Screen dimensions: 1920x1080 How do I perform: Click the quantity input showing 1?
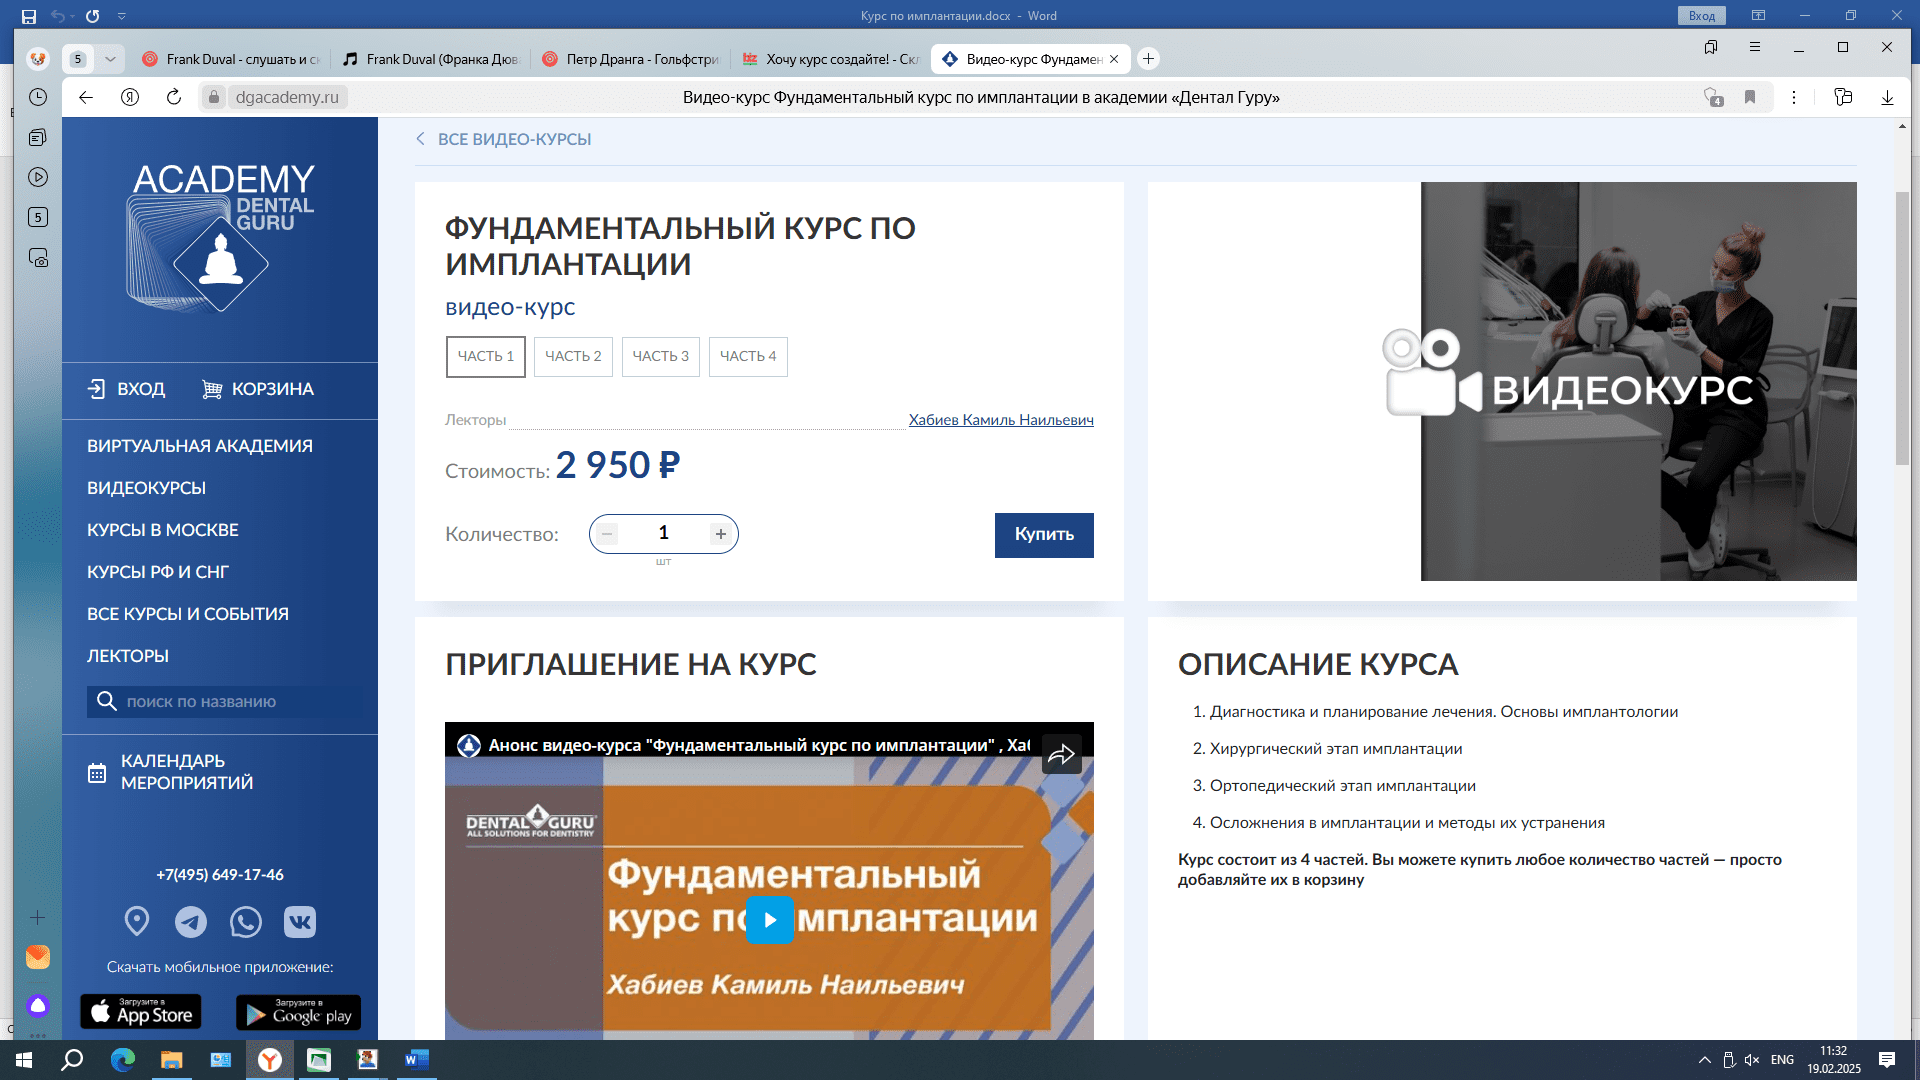pyautogui.click(x=663, y=533)
